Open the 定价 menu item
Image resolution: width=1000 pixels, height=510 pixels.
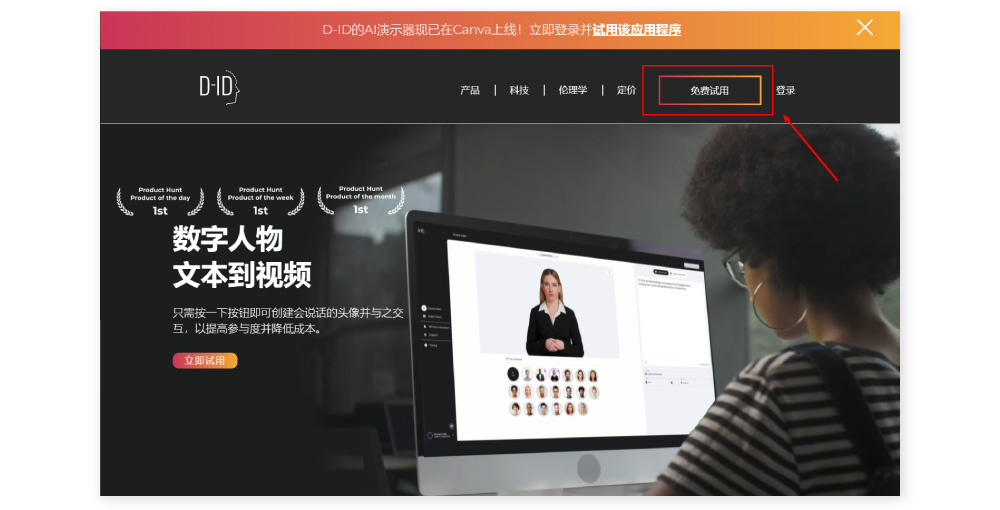click(x=626, y=91)
